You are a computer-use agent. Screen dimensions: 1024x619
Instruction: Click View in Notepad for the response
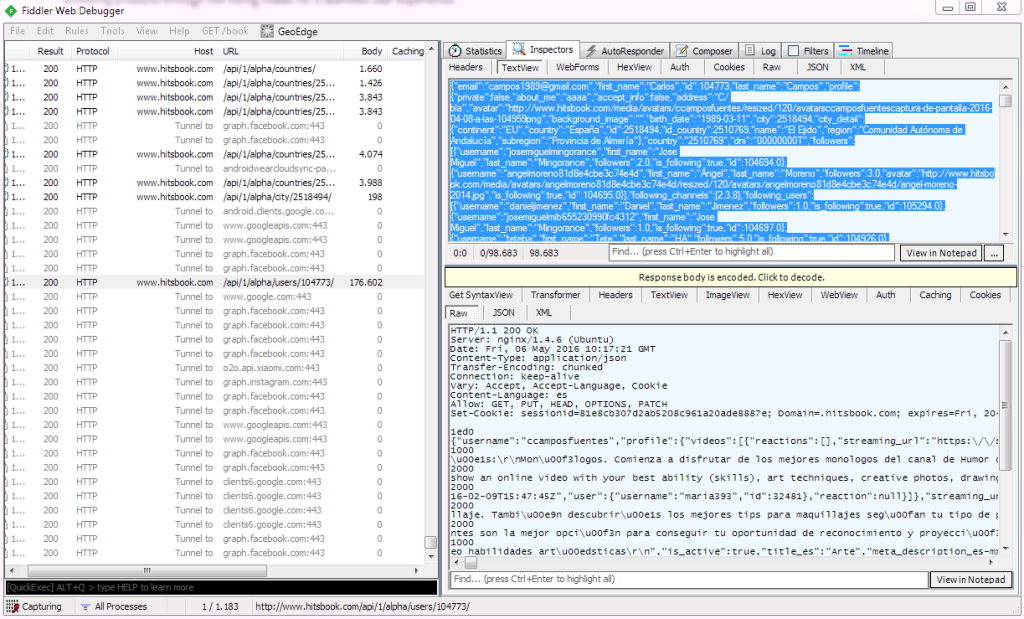point(970,579)
